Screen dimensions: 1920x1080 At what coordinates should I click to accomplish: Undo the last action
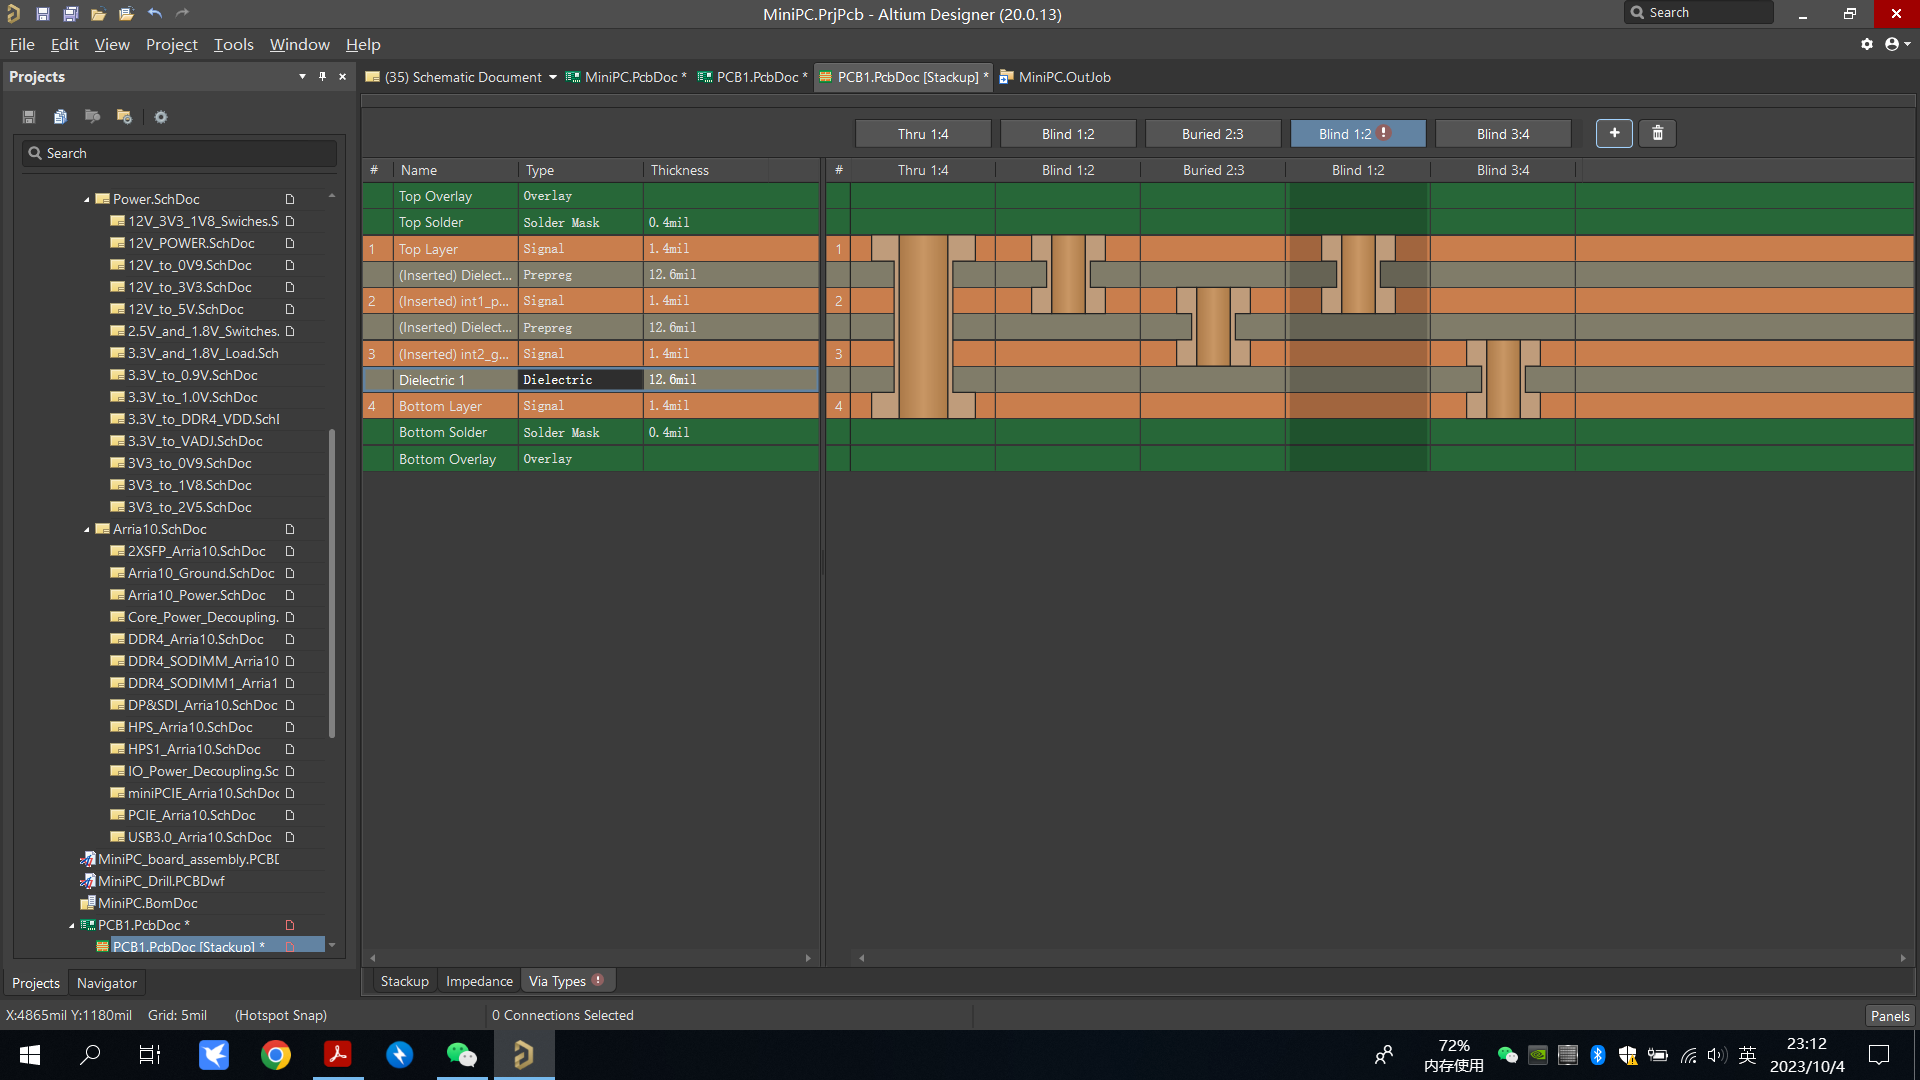point(154,14)
